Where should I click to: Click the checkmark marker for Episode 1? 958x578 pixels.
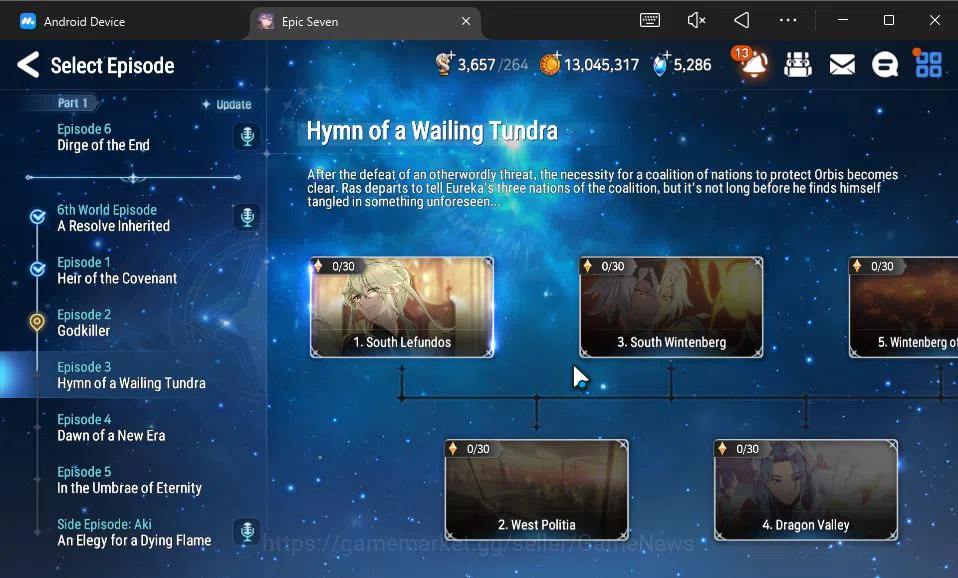(x=37, y=269)
